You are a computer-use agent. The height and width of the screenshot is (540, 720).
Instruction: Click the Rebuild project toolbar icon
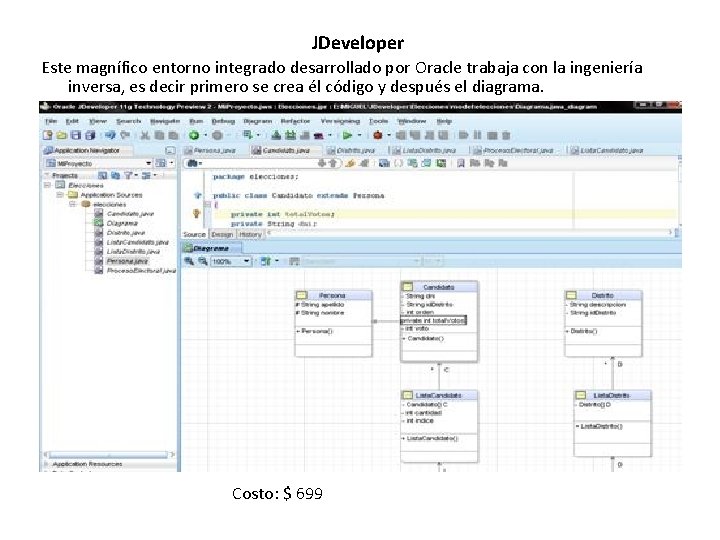[290, 135]
